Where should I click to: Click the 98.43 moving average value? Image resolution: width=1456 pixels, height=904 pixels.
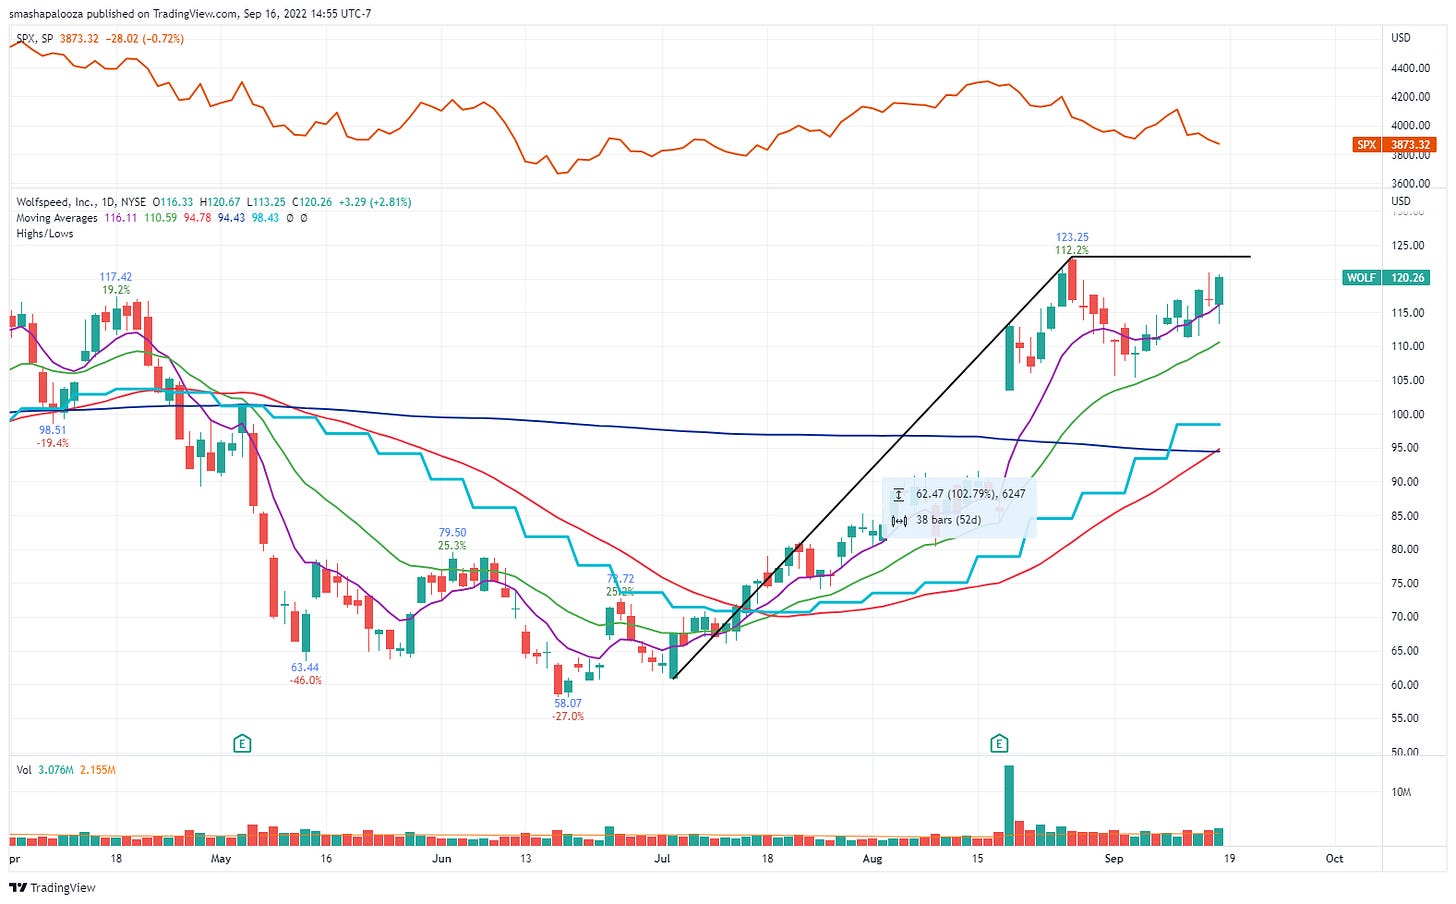[x=265, y=218]
